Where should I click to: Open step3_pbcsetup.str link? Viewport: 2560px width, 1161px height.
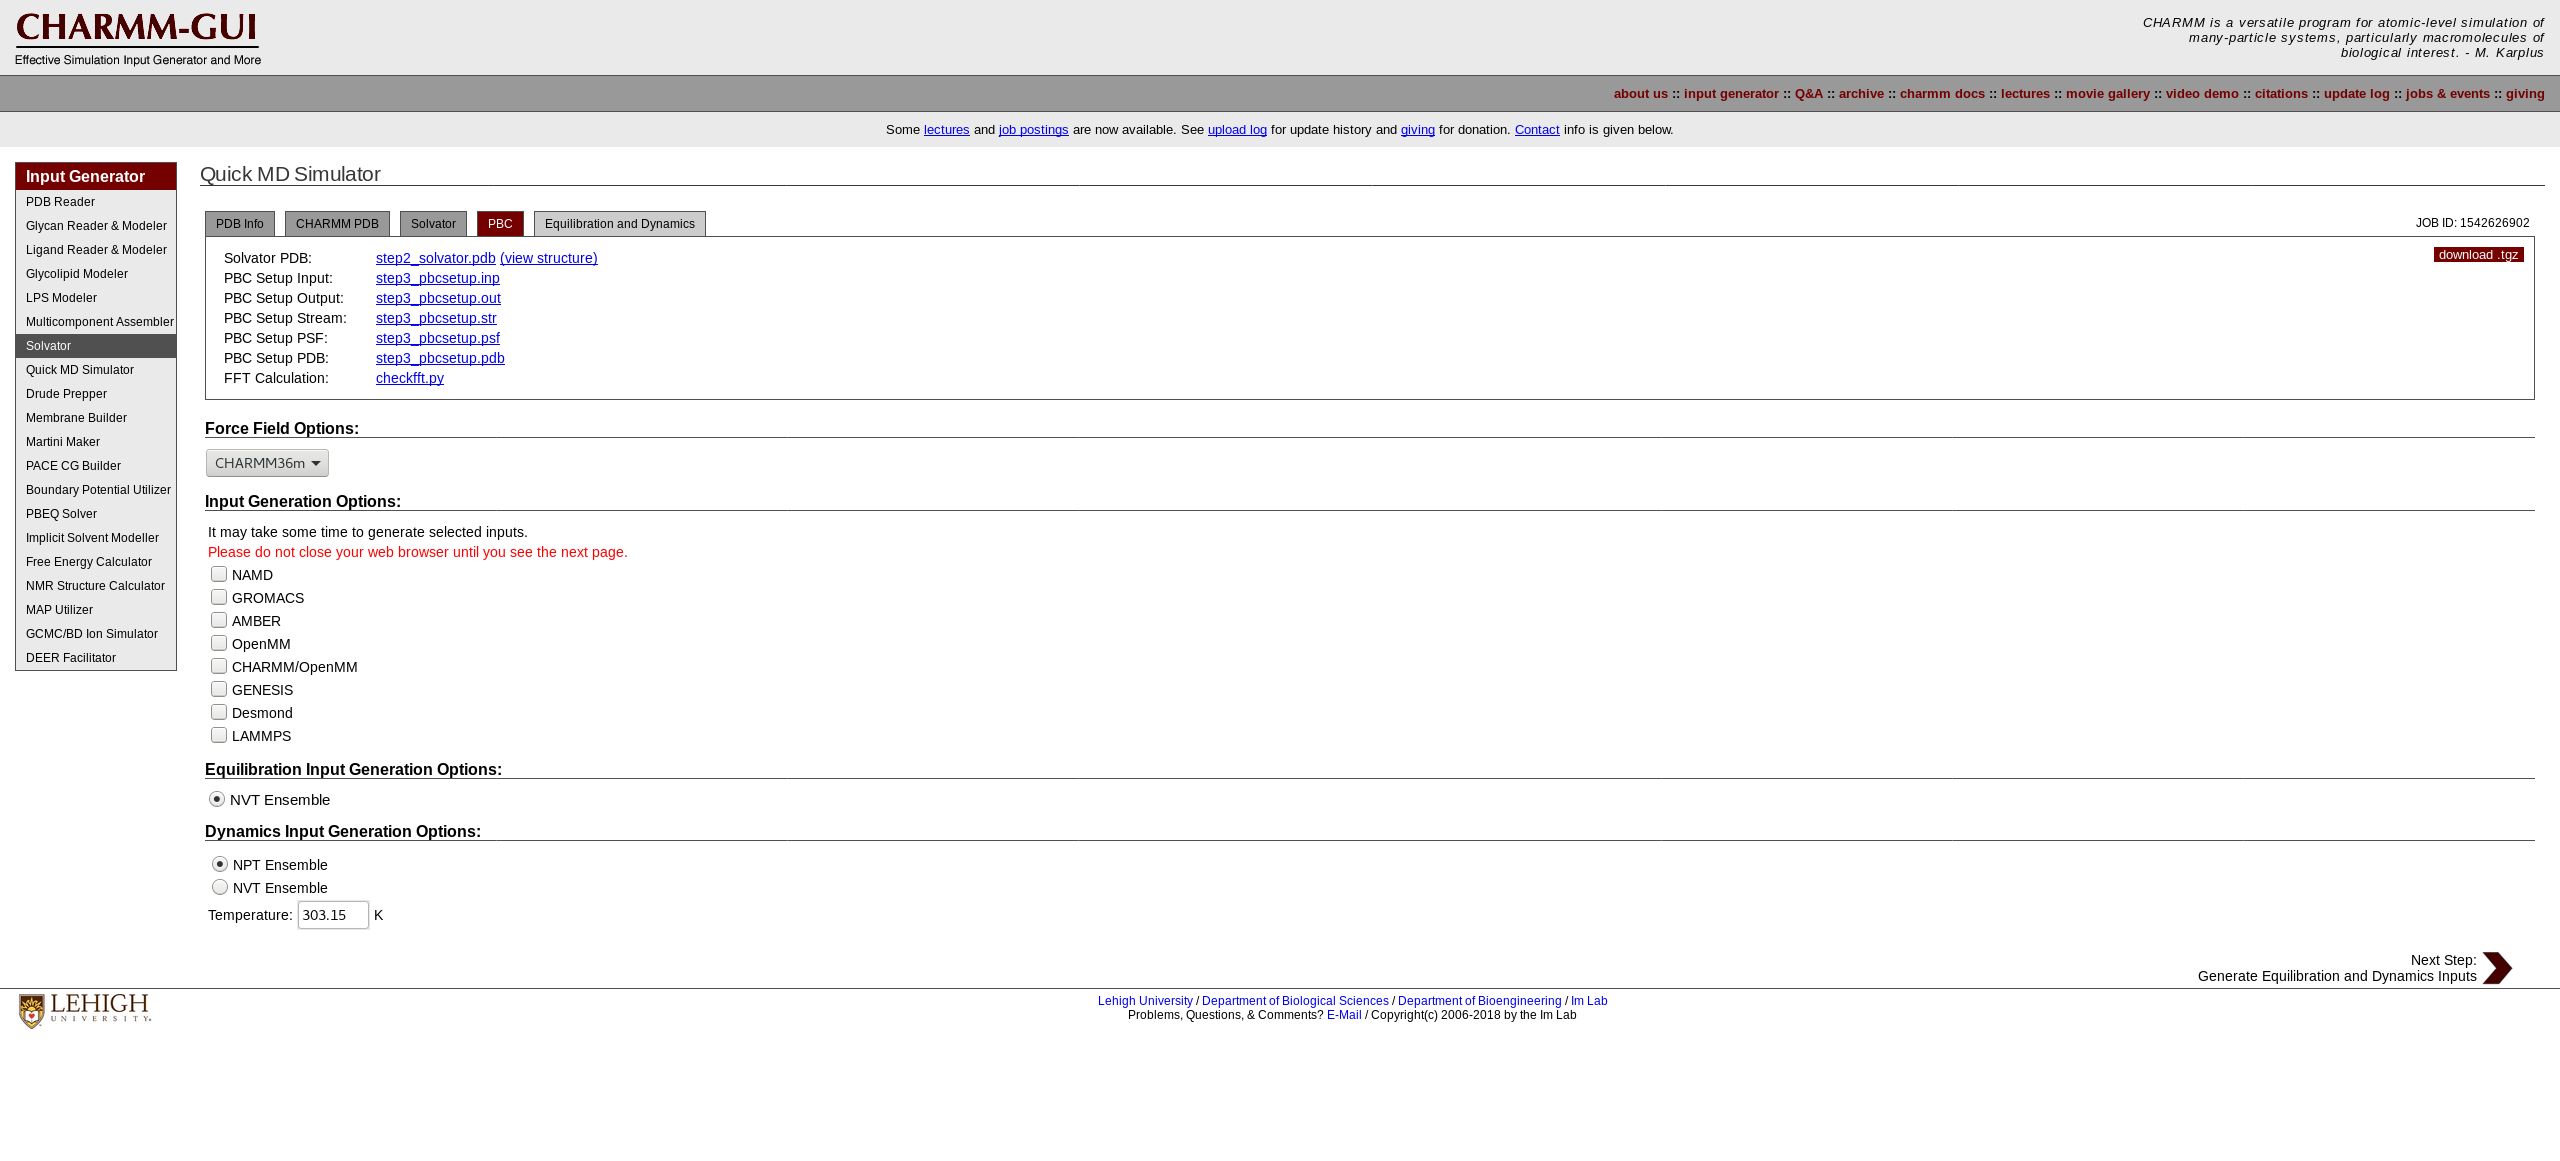(436, 318)
